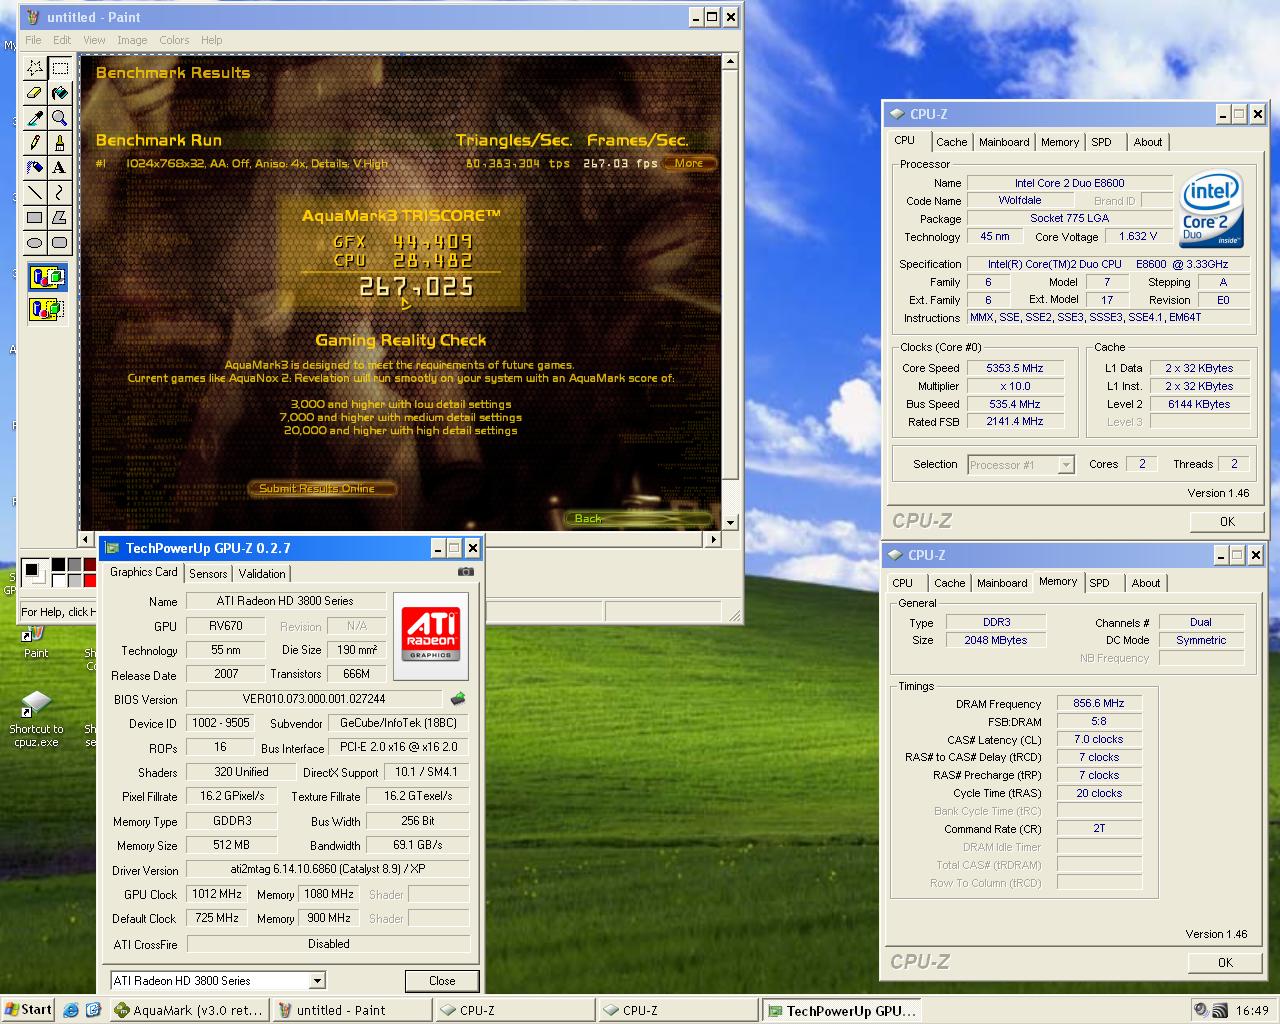This screenshot has height=1024, width=1280.
Task: Click the Intel Core 2 Duo logo
Action: [1210, 210]
